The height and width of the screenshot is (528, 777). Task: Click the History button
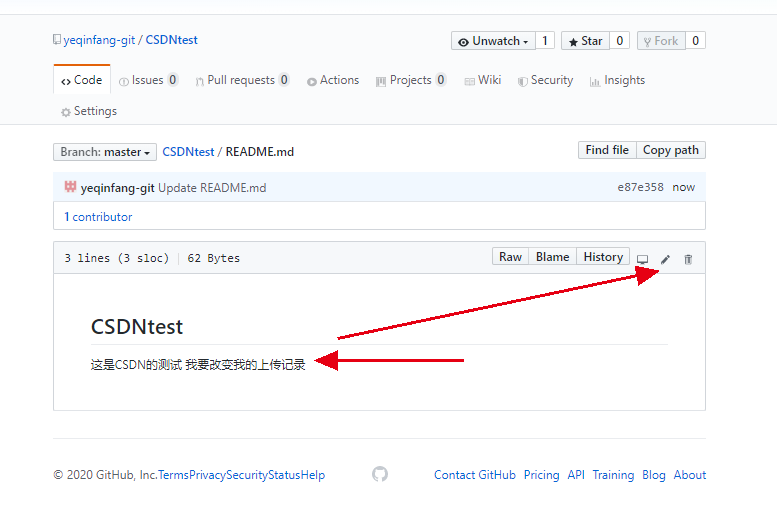point(603,257)
